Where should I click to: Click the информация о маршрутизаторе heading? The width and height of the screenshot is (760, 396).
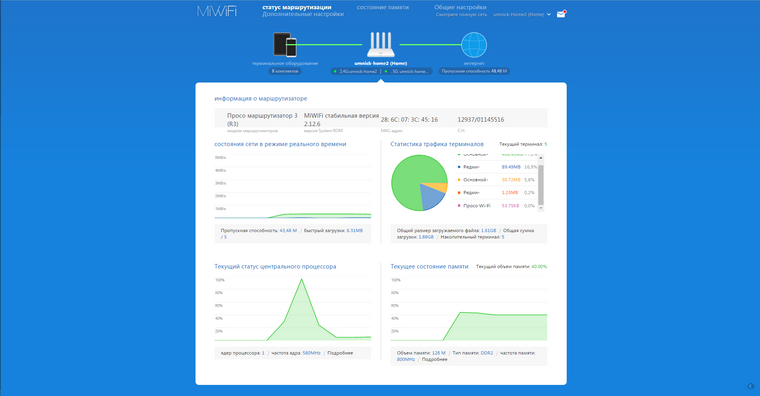[261, 98]
